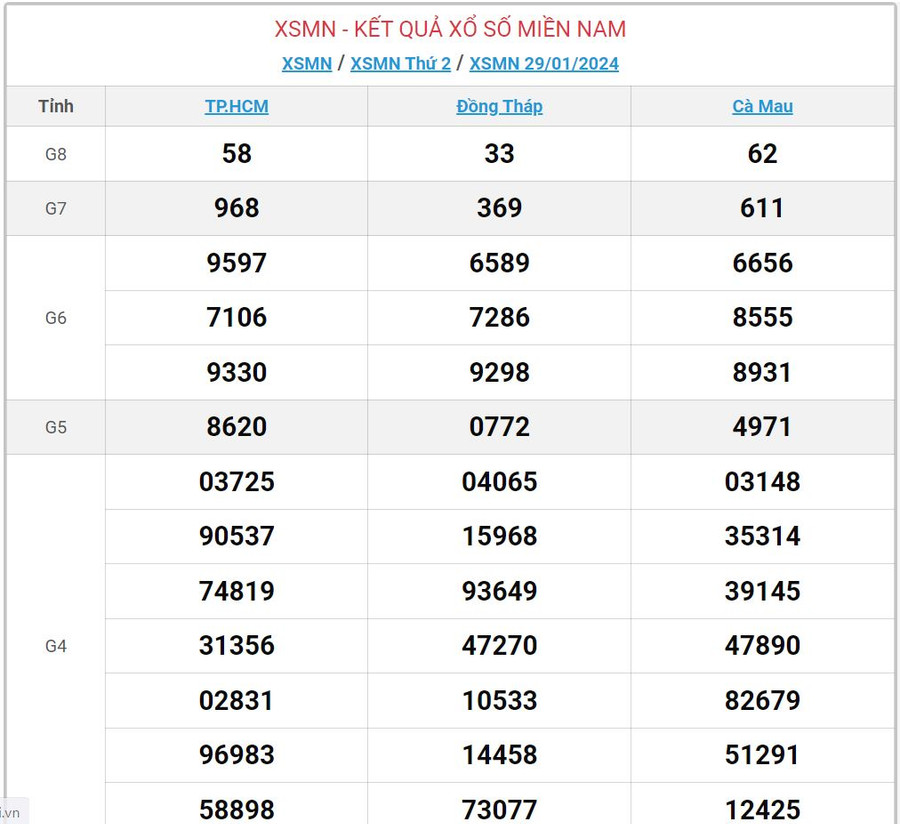Select TP.HCM G8 result 58
Screen dimensions: 900x824
(x=237, y=154)
